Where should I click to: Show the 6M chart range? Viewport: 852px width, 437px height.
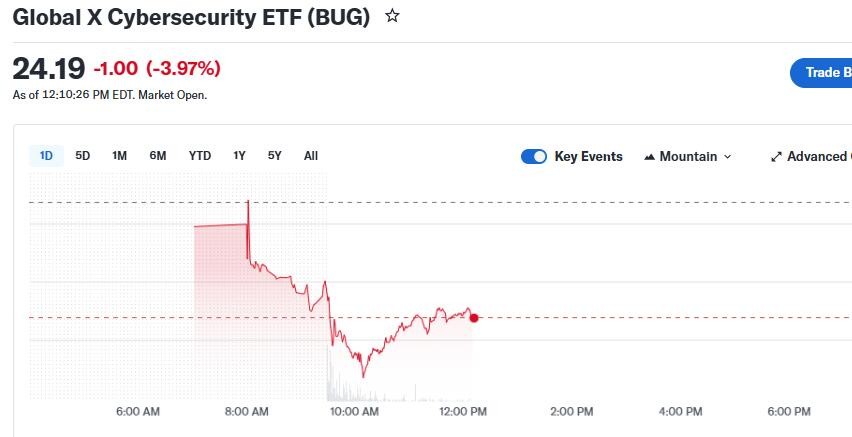(158, 155)
